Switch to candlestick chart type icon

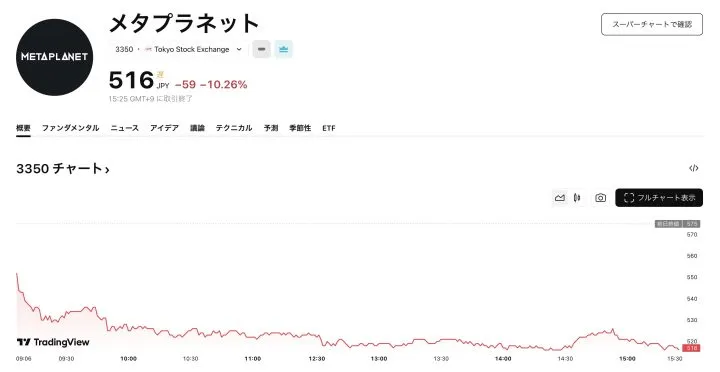pos(577,198)
